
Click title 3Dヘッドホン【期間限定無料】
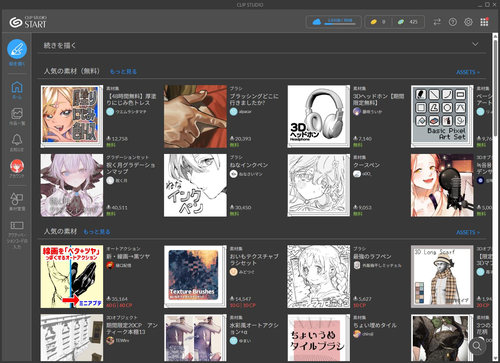pyautogui.click(x=378, y=100)
